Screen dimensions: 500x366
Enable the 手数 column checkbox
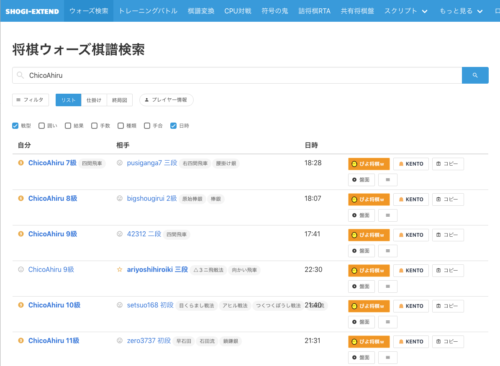pos(94,126)
